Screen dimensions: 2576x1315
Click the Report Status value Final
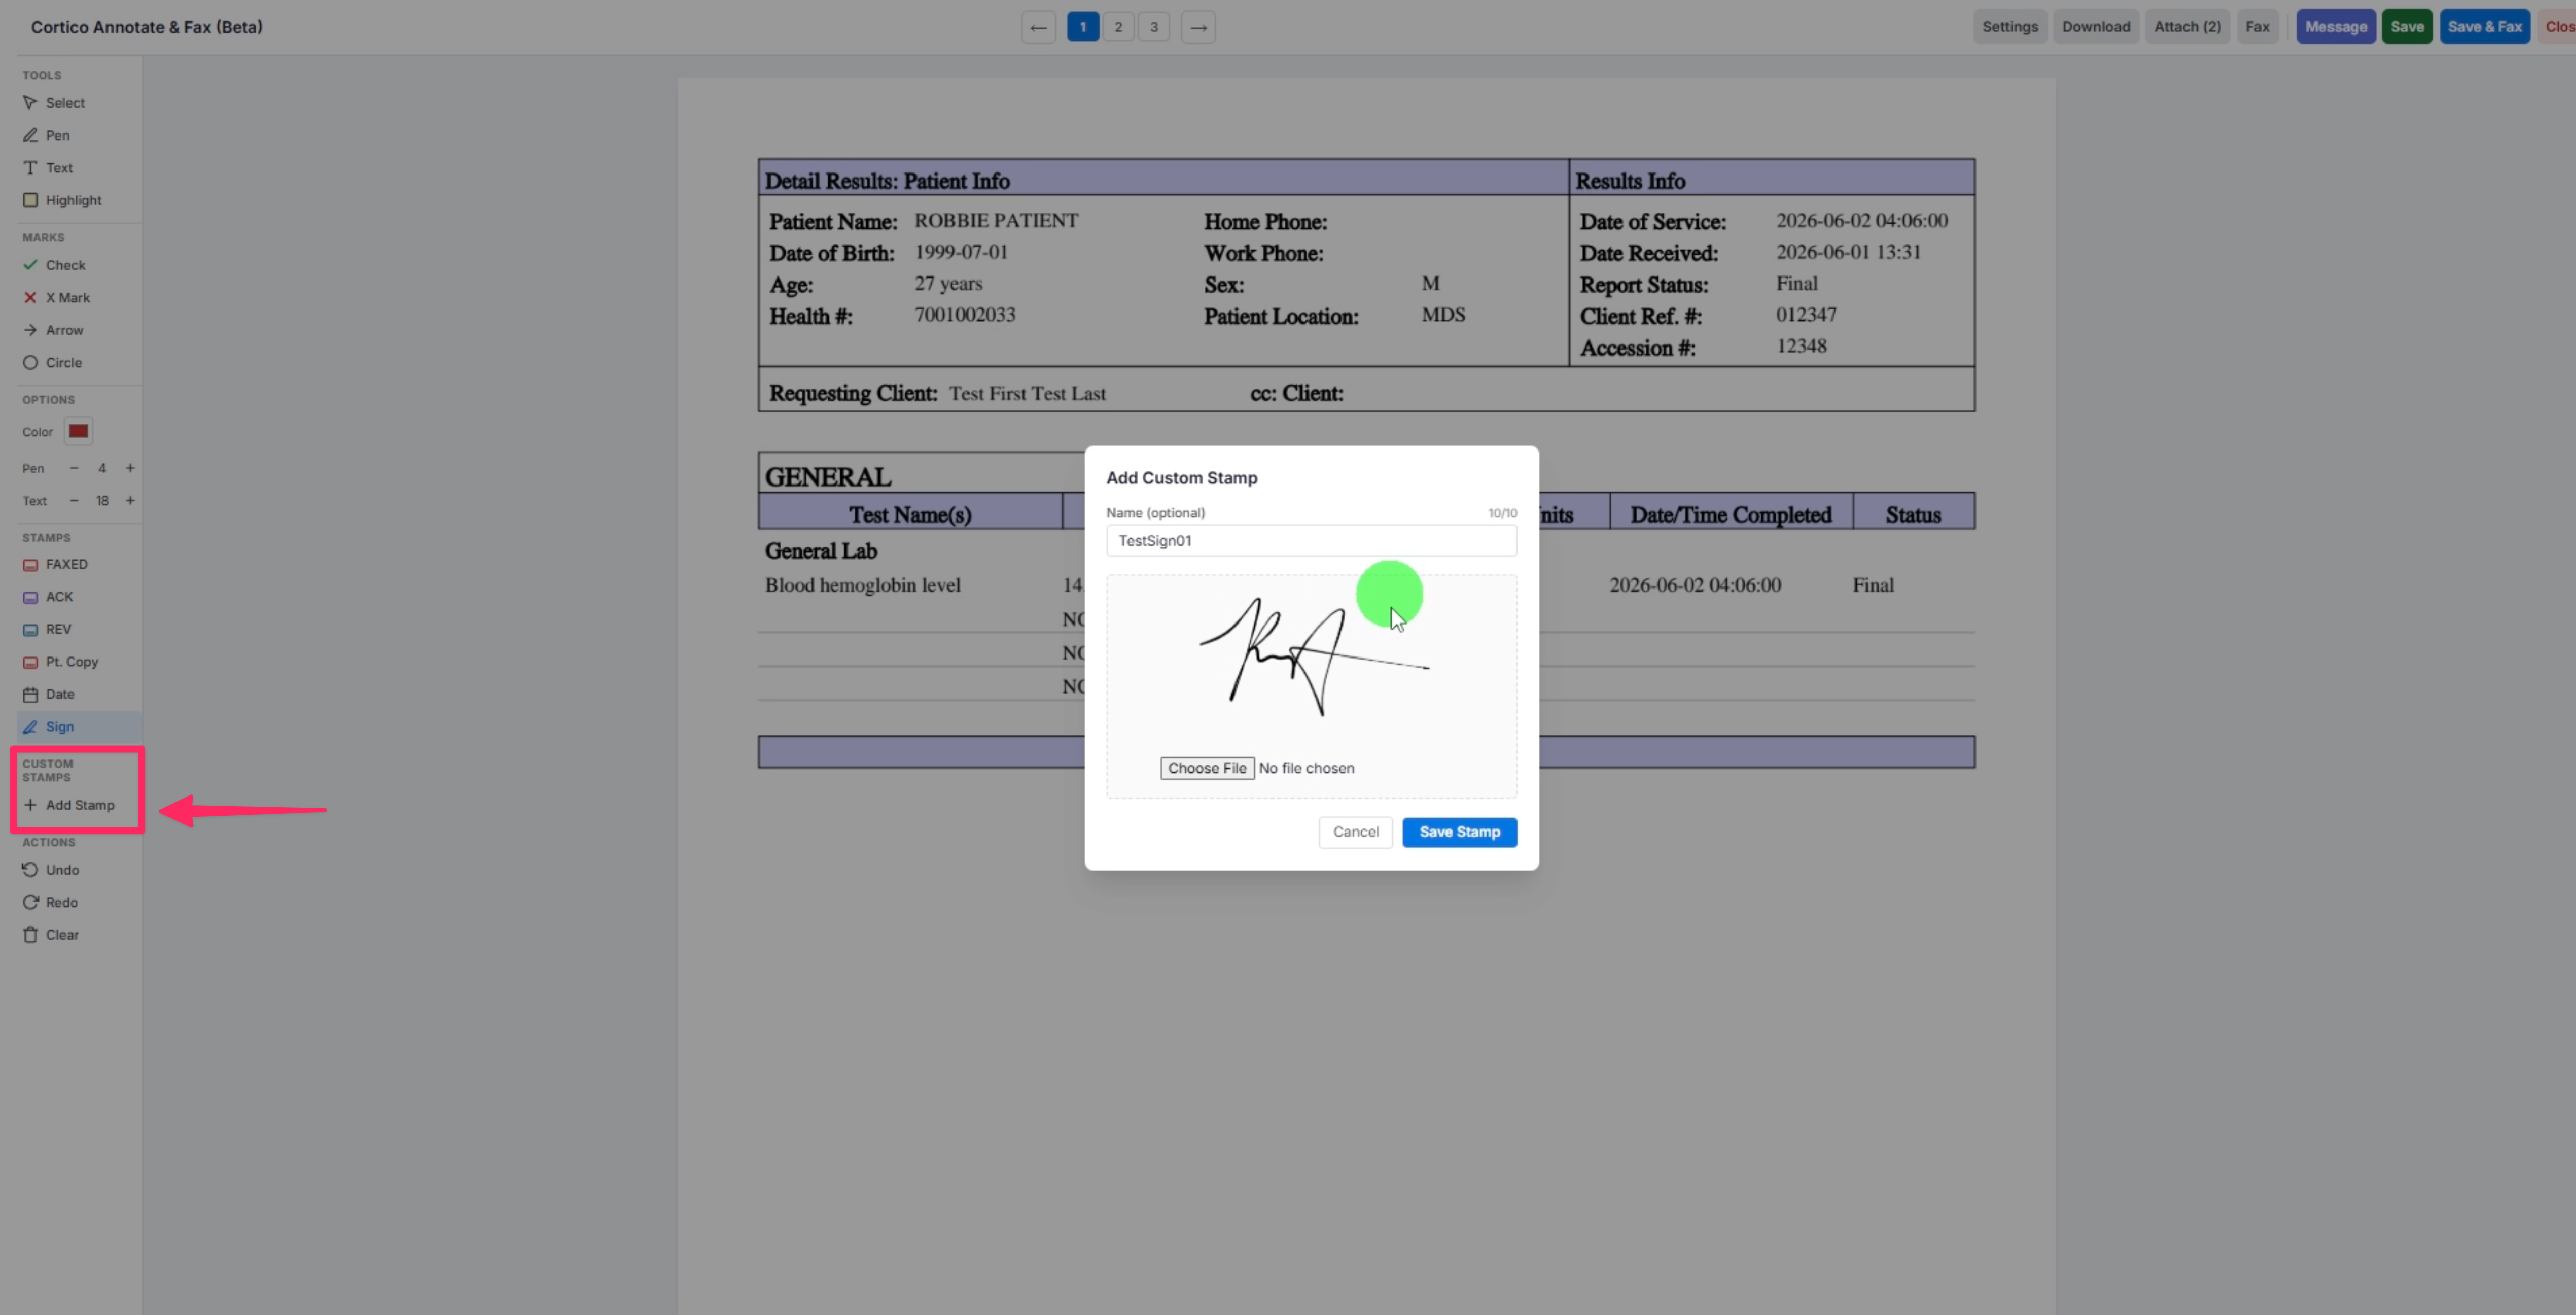1796,284
